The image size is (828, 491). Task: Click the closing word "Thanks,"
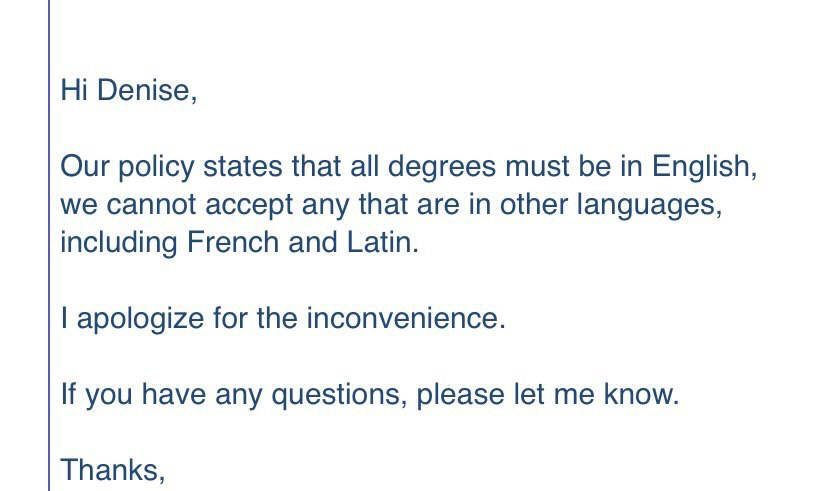coord(113,470)
